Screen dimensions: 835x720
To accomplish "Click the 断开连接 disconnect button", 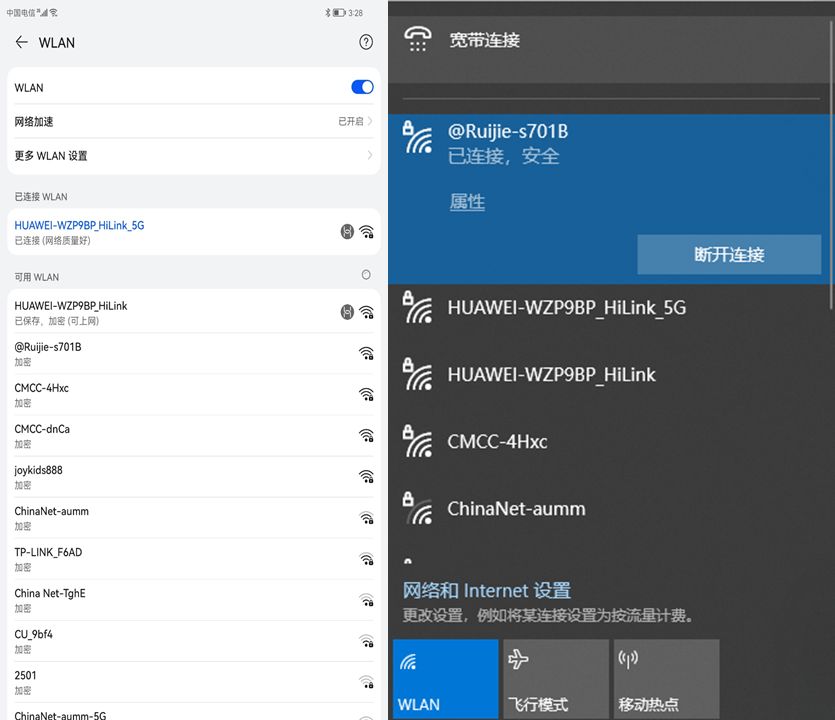I will [728, 255].
